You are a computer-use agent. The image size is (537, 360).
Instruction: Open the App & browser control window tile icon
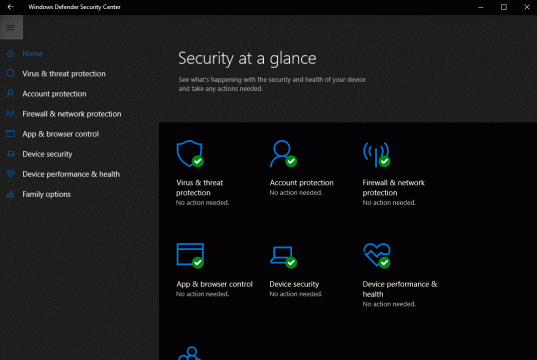coord(190,256)
